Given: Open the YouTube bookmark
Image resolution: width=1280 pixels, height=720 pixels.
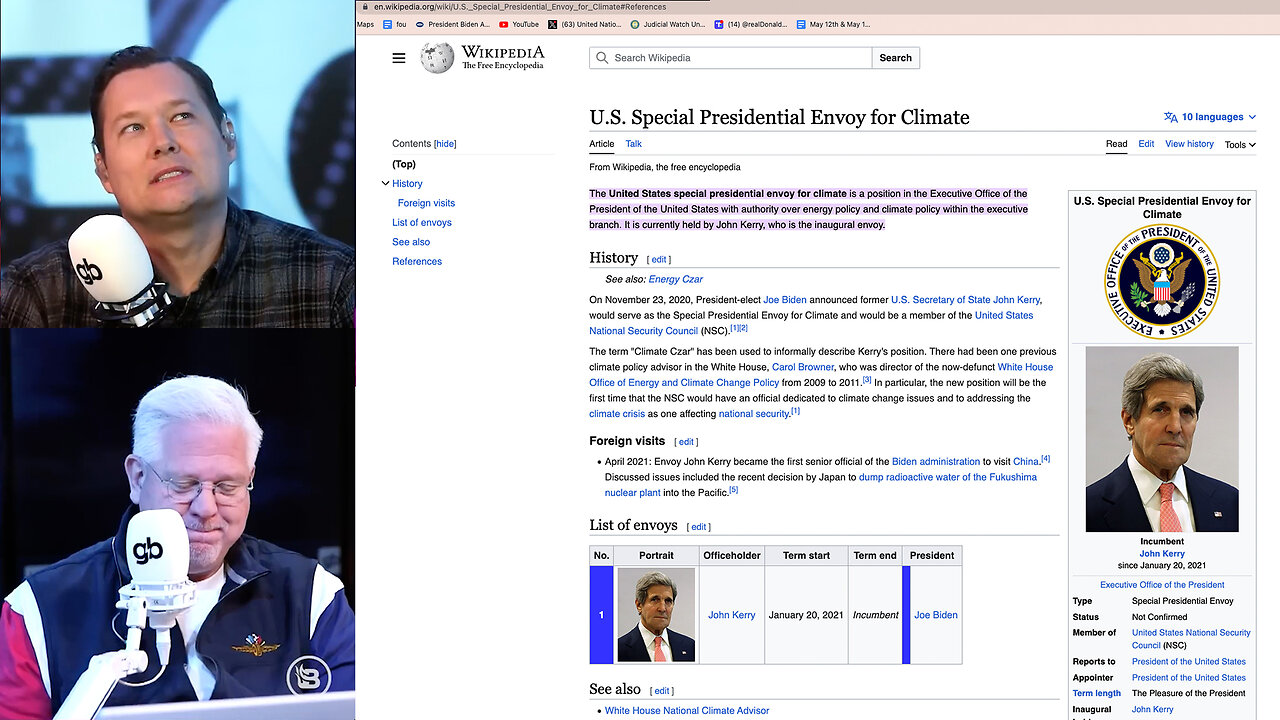Looking at the screenshot, I should (x=518, y=24).
